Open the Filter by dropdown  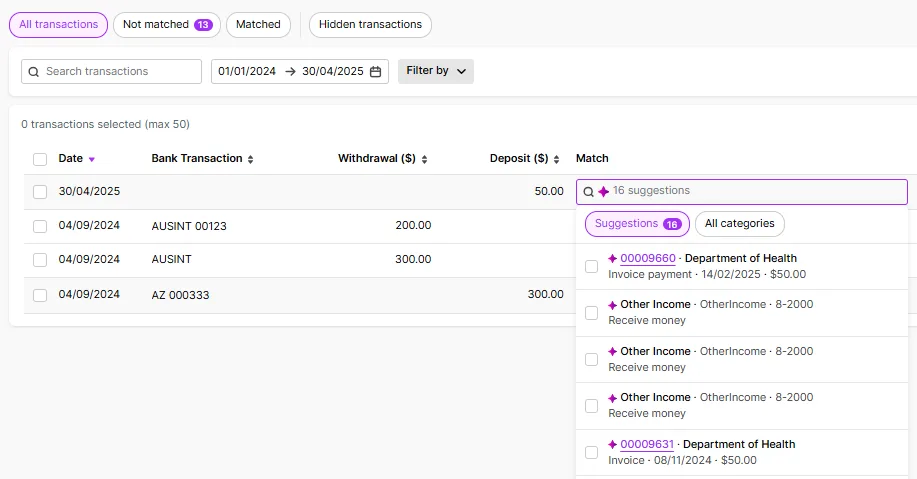(436, 71)
